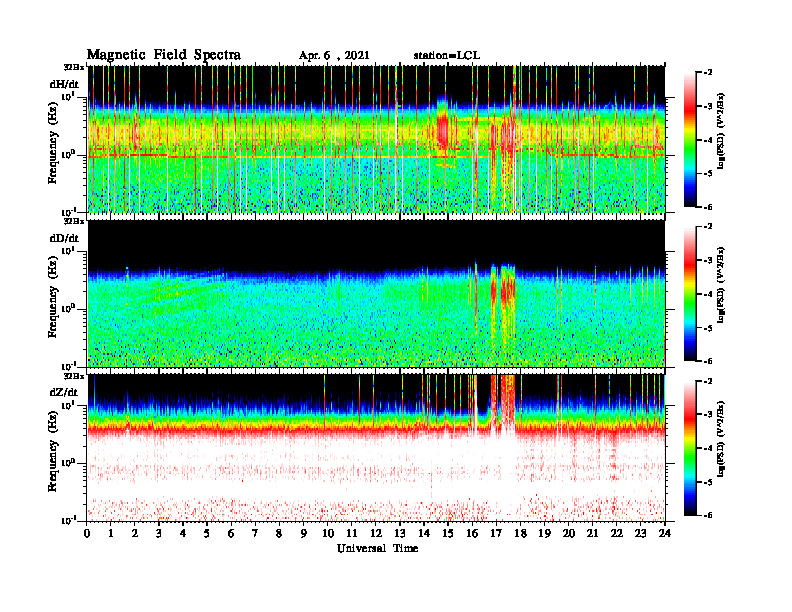
Task: Click hour 12 on the Universal Time axis
Action: pos(376,533)
